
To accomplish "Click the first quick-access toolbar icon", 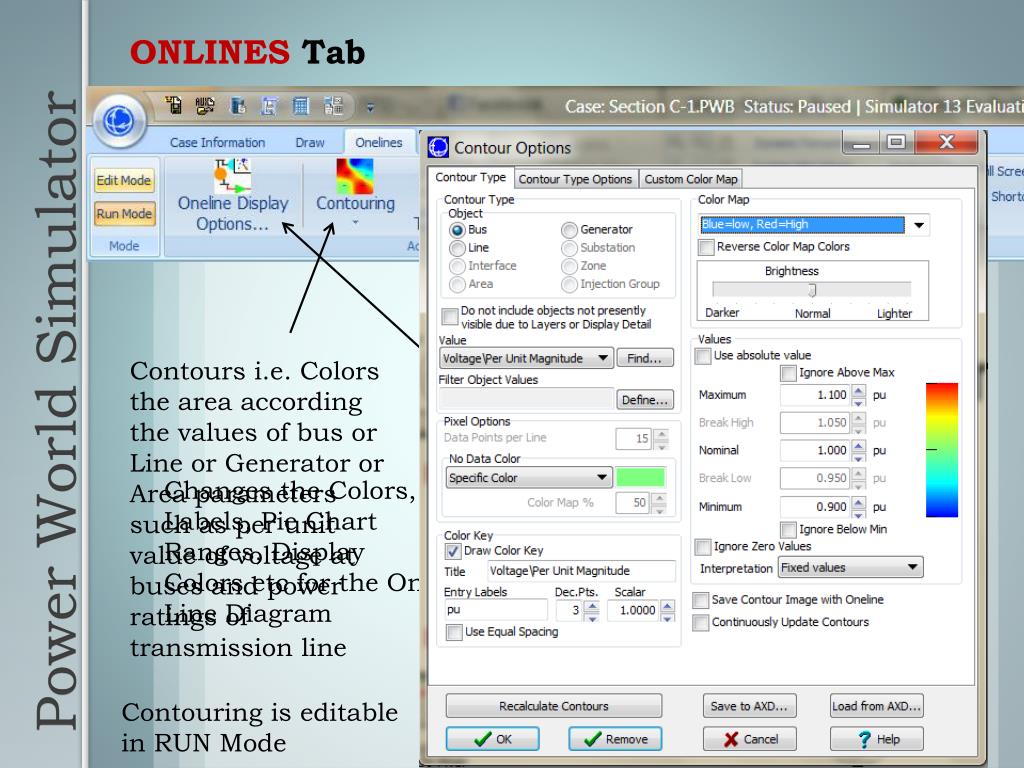I will point(173,106).
